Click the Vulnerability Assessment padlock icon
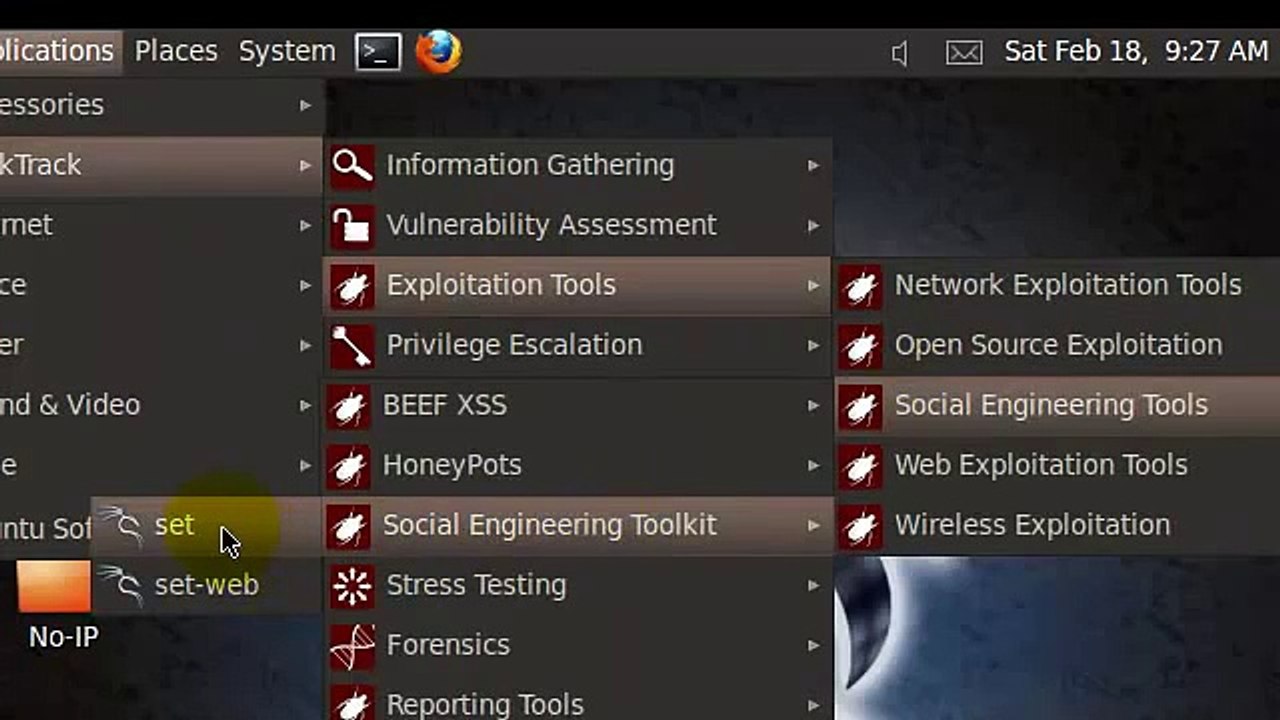 point(352,225)
